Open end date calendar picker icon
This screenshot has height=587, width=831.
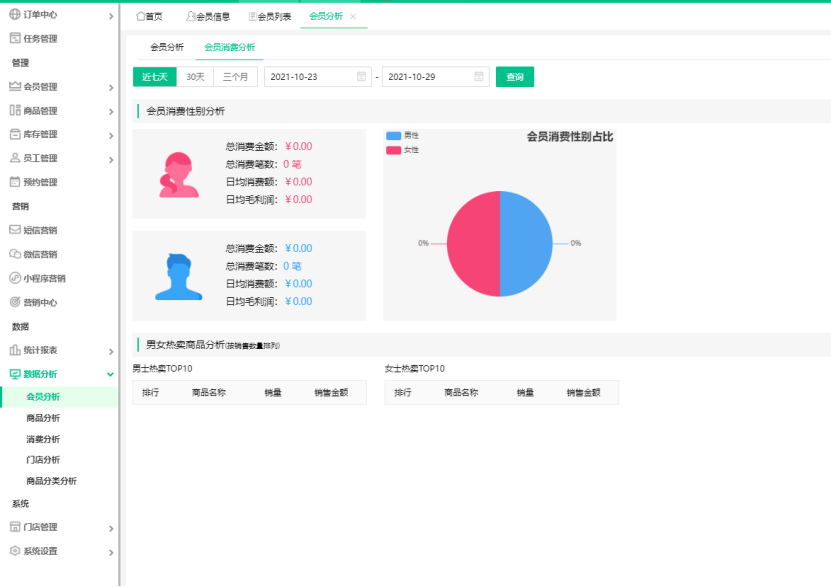(x=479, y=76)
